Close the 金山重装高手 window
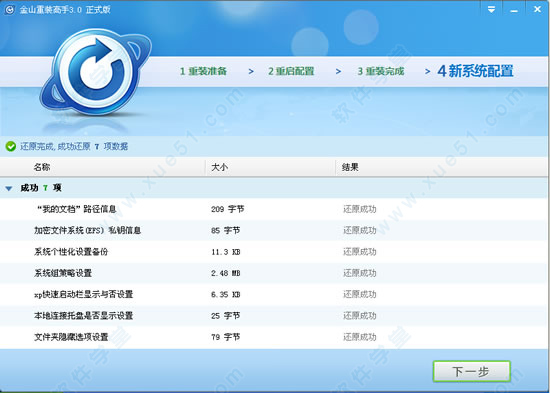This screenshot has height=393, width=550. 537,9
